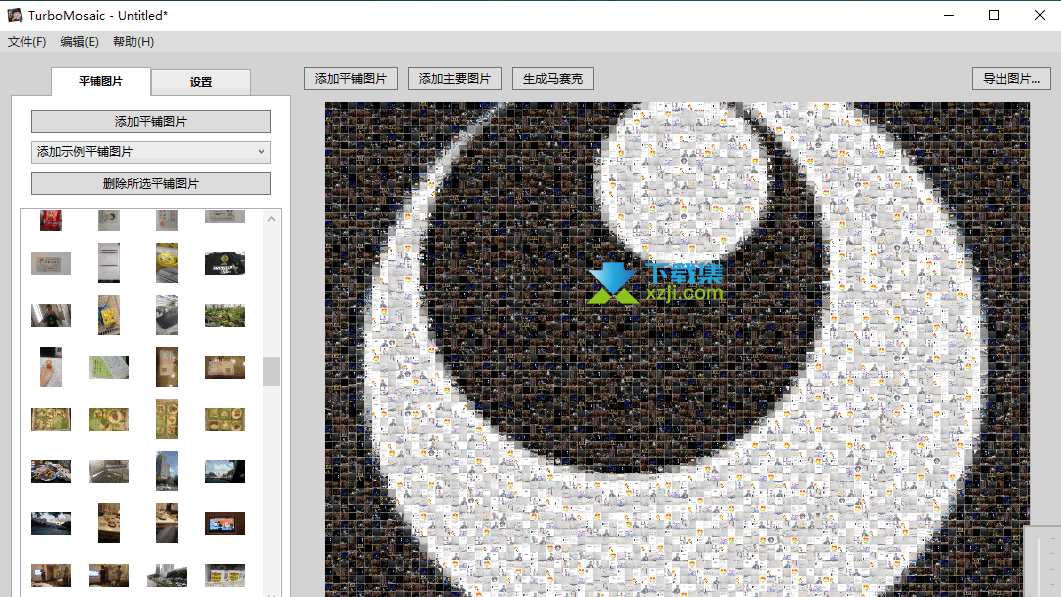Click 生成马赛克 to generate mosaic

pos(553,79)
